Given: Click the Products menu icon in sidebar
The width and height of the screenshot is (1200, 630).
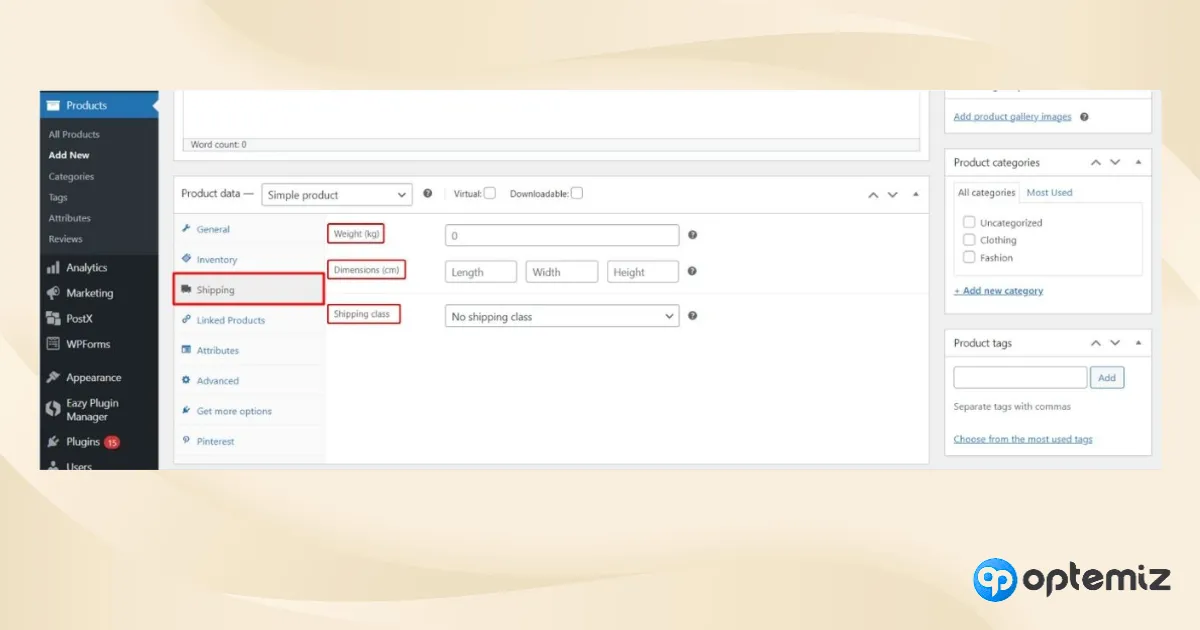Looking at the screenshot, I should point(52,105).
